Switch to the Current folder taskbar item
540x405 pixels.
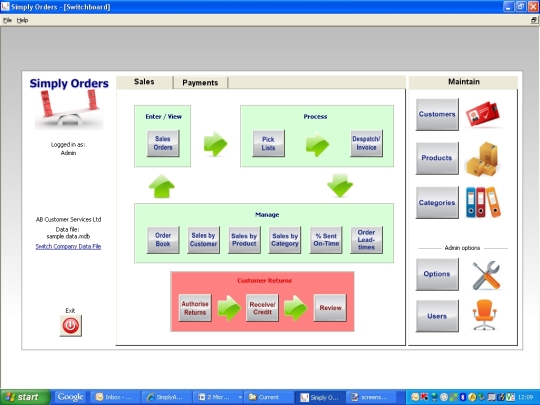pyautogui.click(x=268, y=397)
